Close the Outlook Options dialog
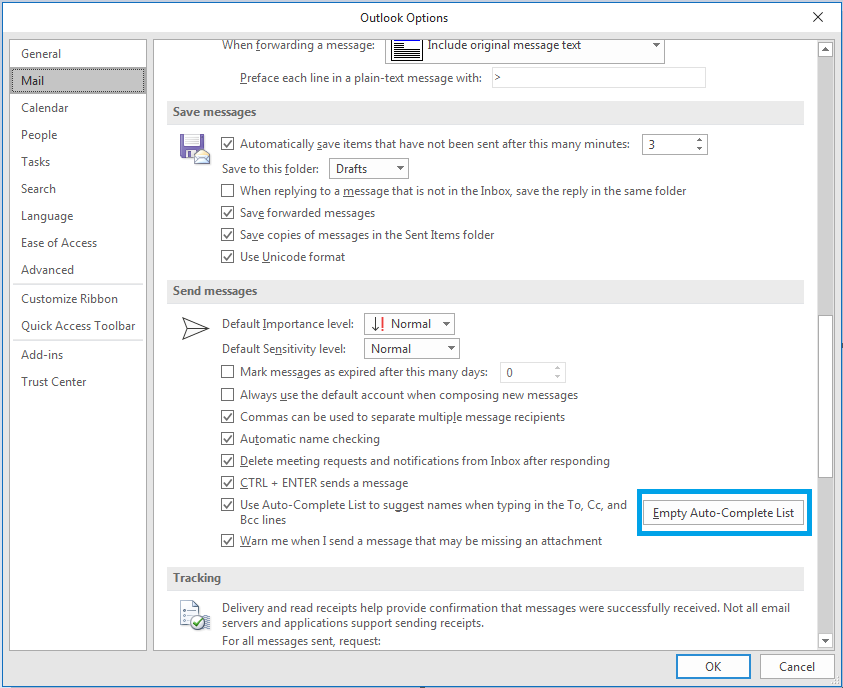This screenshot has height=688, width=843. pyautogui.click(x=818, y=17)
